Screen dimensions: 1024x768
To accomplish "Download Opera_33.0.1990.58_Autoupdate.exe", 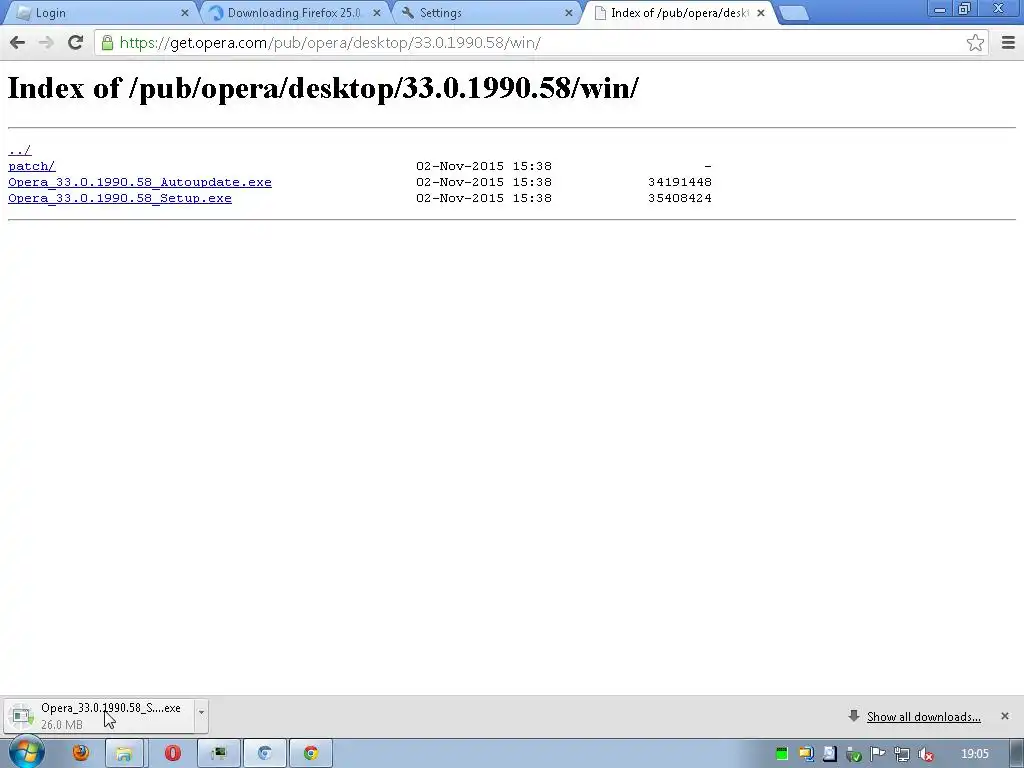I will [x=140, y=182].
